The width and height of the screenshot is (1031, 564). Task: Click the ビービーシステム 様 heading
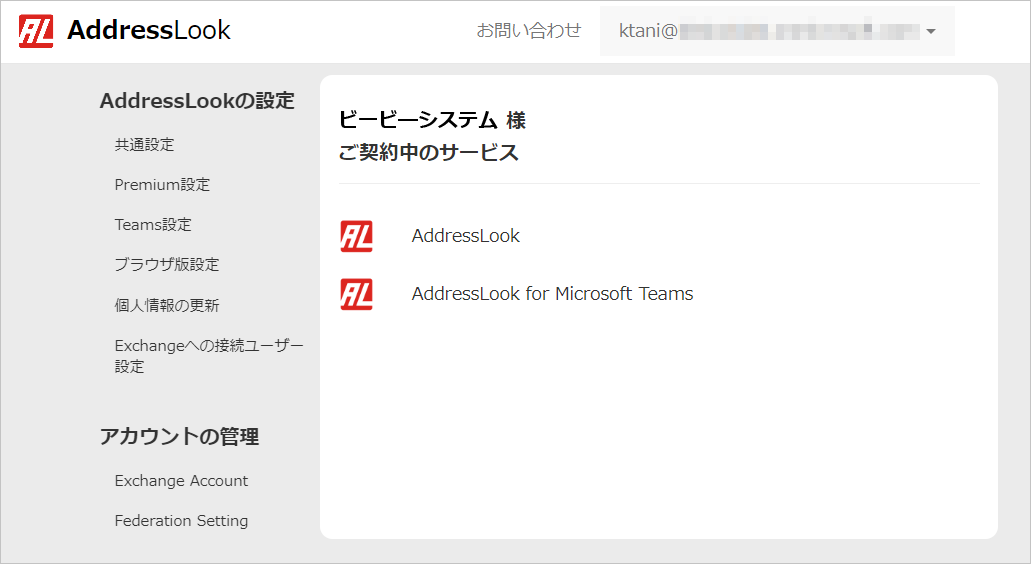pyautogui.click(x=432, y=120)
